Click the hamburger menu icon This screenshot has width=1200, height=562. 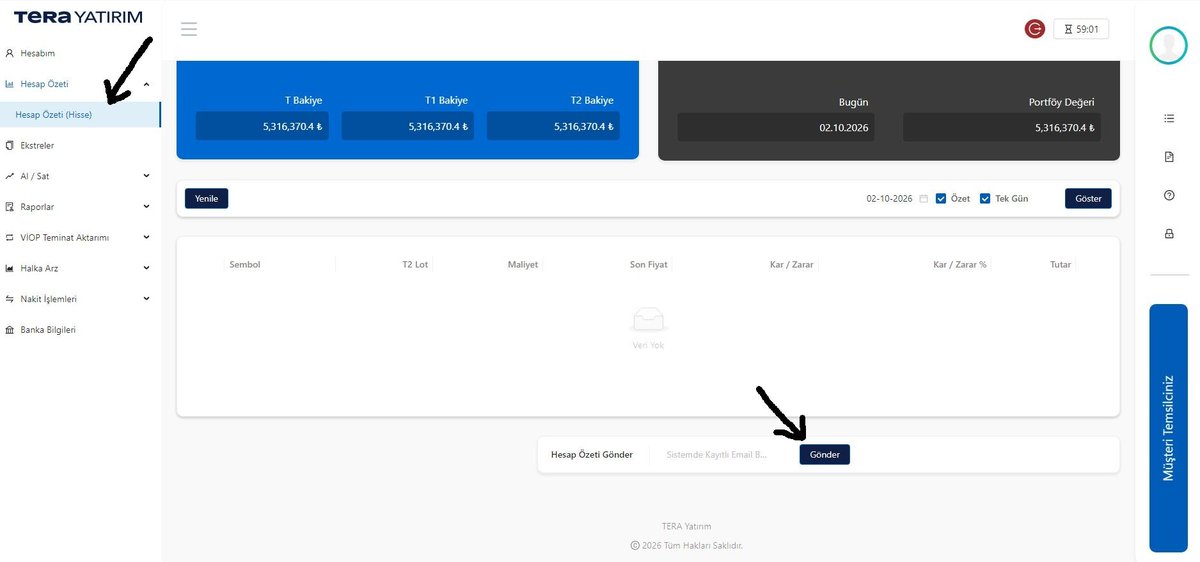tap(189, 29)
